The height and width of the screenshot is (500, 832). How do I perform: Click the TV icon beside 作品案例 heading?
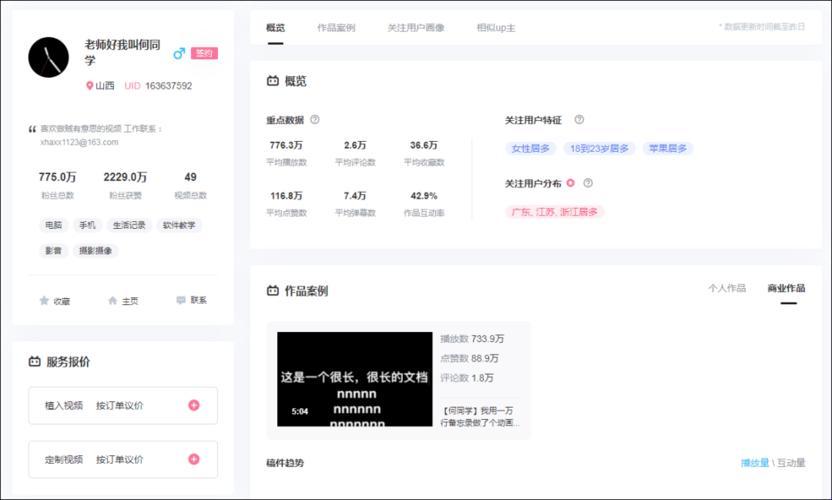[x=273, y=290]
